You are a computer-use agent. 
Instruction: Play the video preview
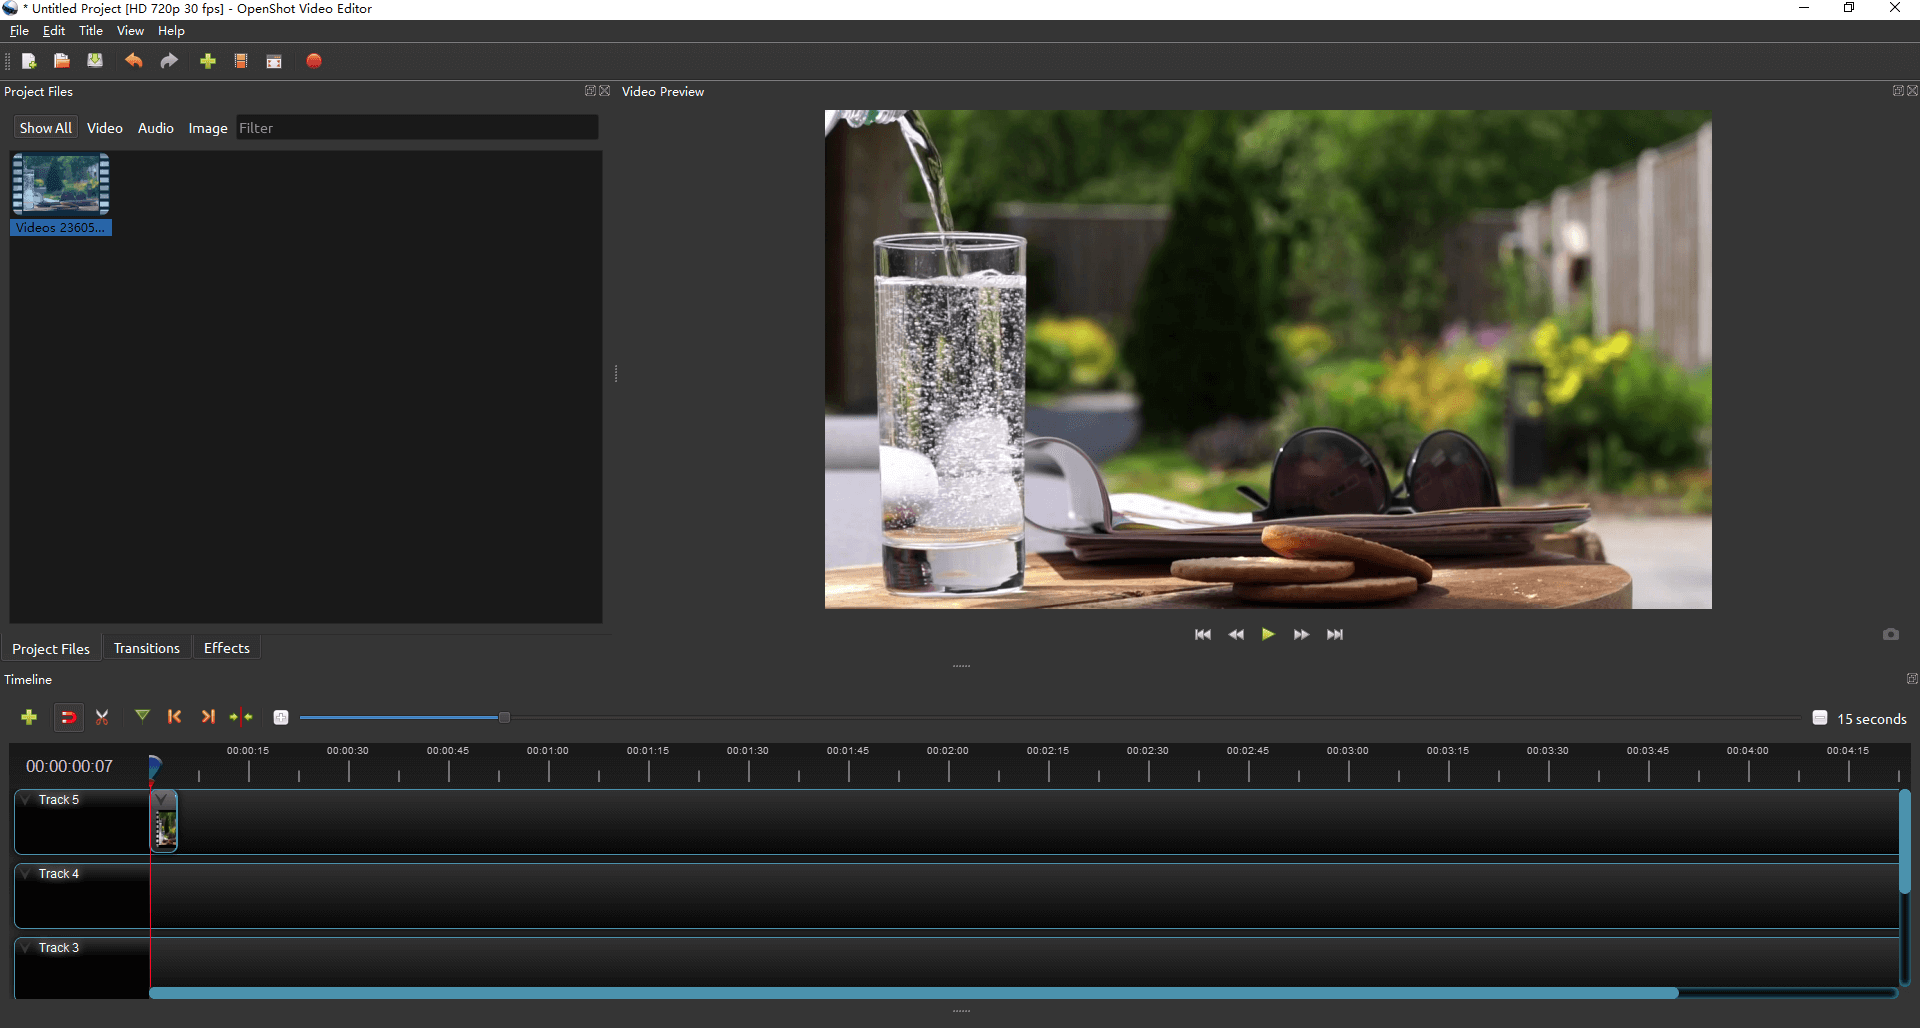[1268, 634]
